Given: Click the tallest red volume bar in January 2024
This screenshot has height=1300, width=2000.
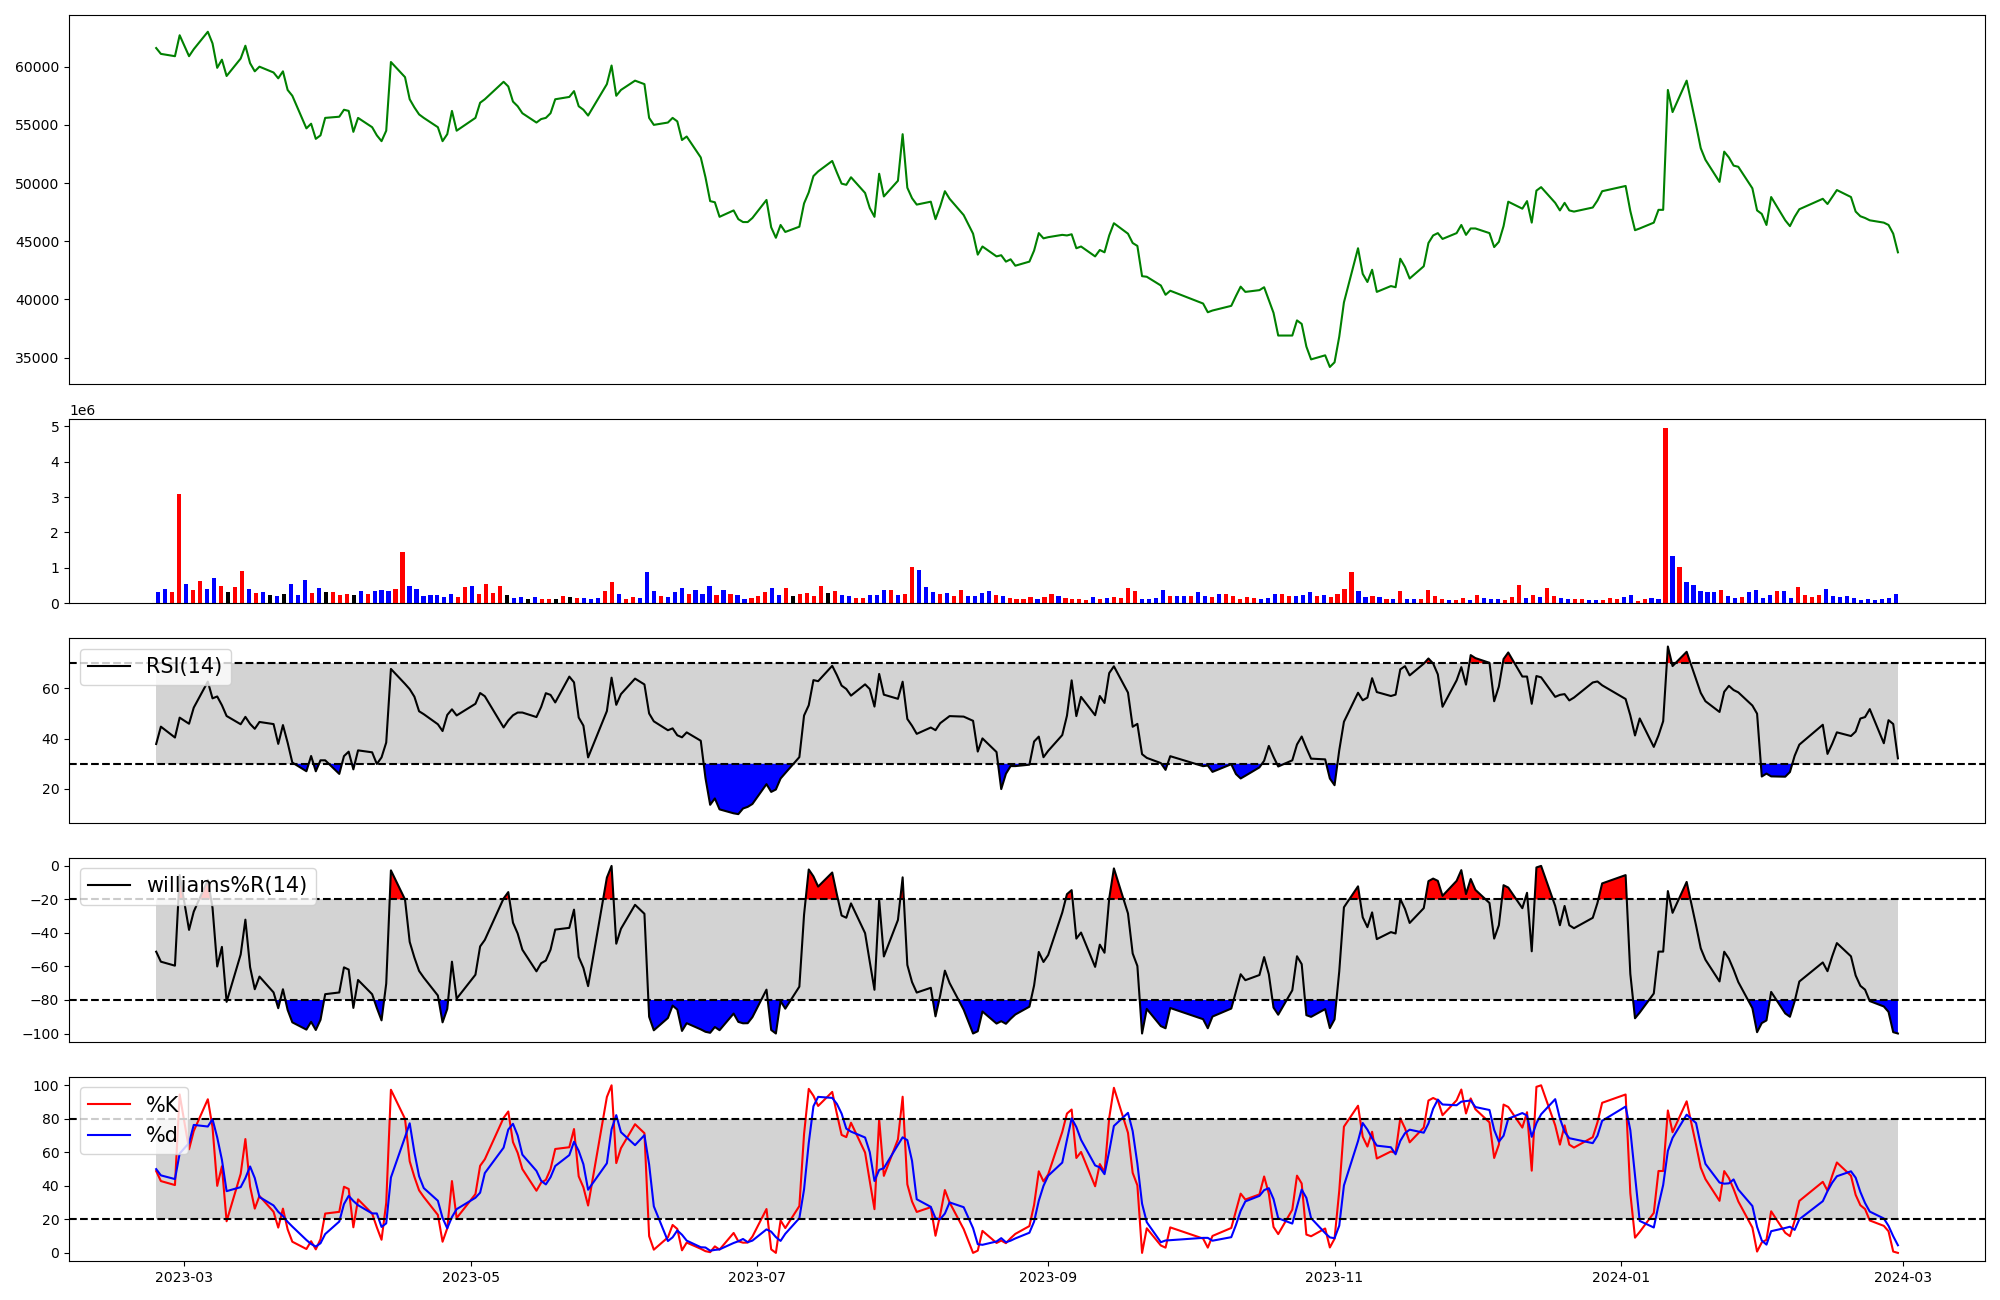Looking at the screenshot, I should click(1665, 515).
